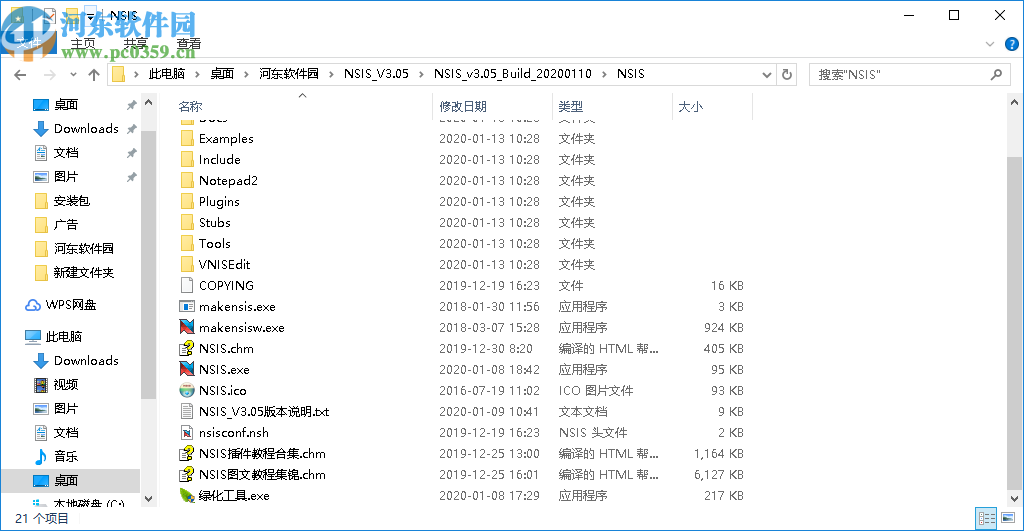Go up one folder level arrow
This screenshot has height=531, width=1024.
point(94,74)
